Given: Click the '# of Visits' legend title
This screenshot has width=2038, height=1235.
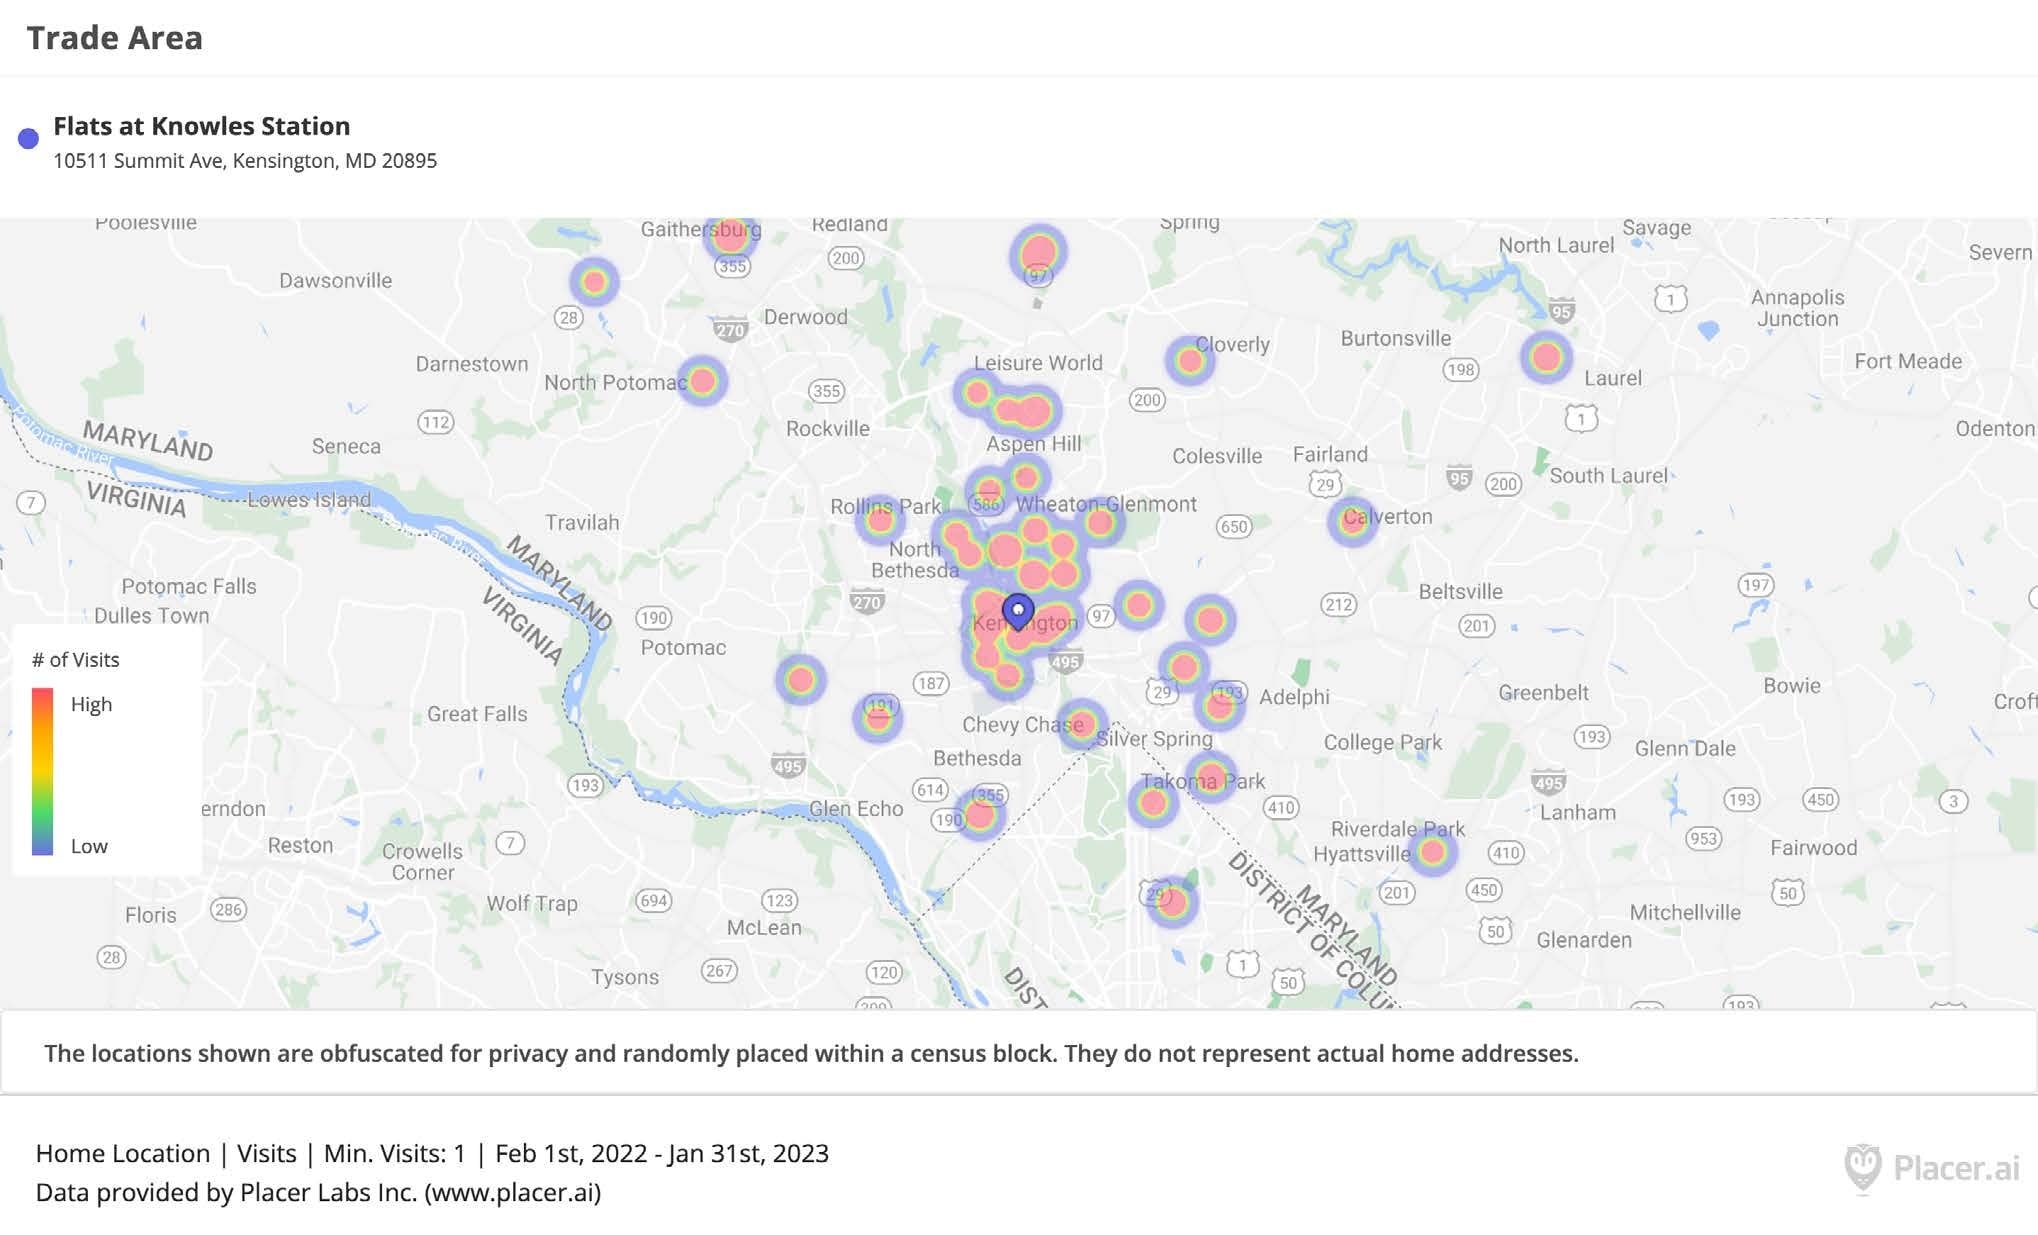Looking at the screenshot, I should [75, 660].
